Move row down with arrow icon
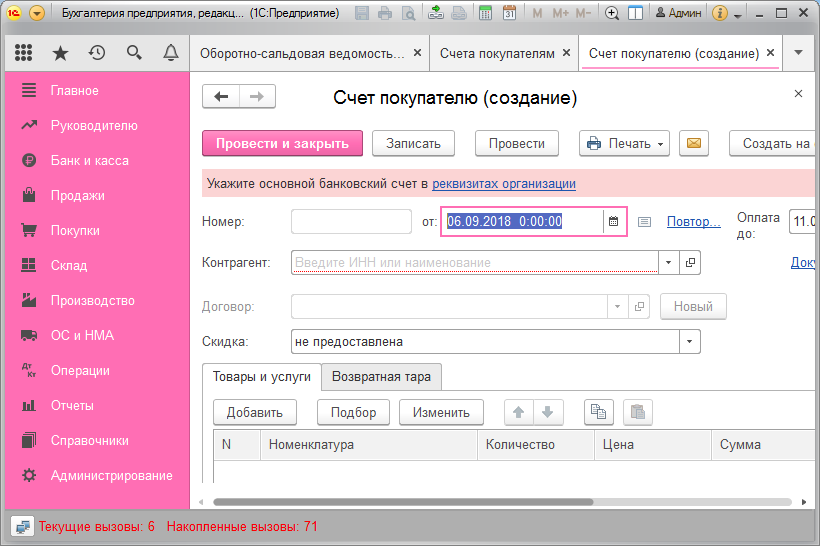Screen dimensions: 820x546 point(548,412)
